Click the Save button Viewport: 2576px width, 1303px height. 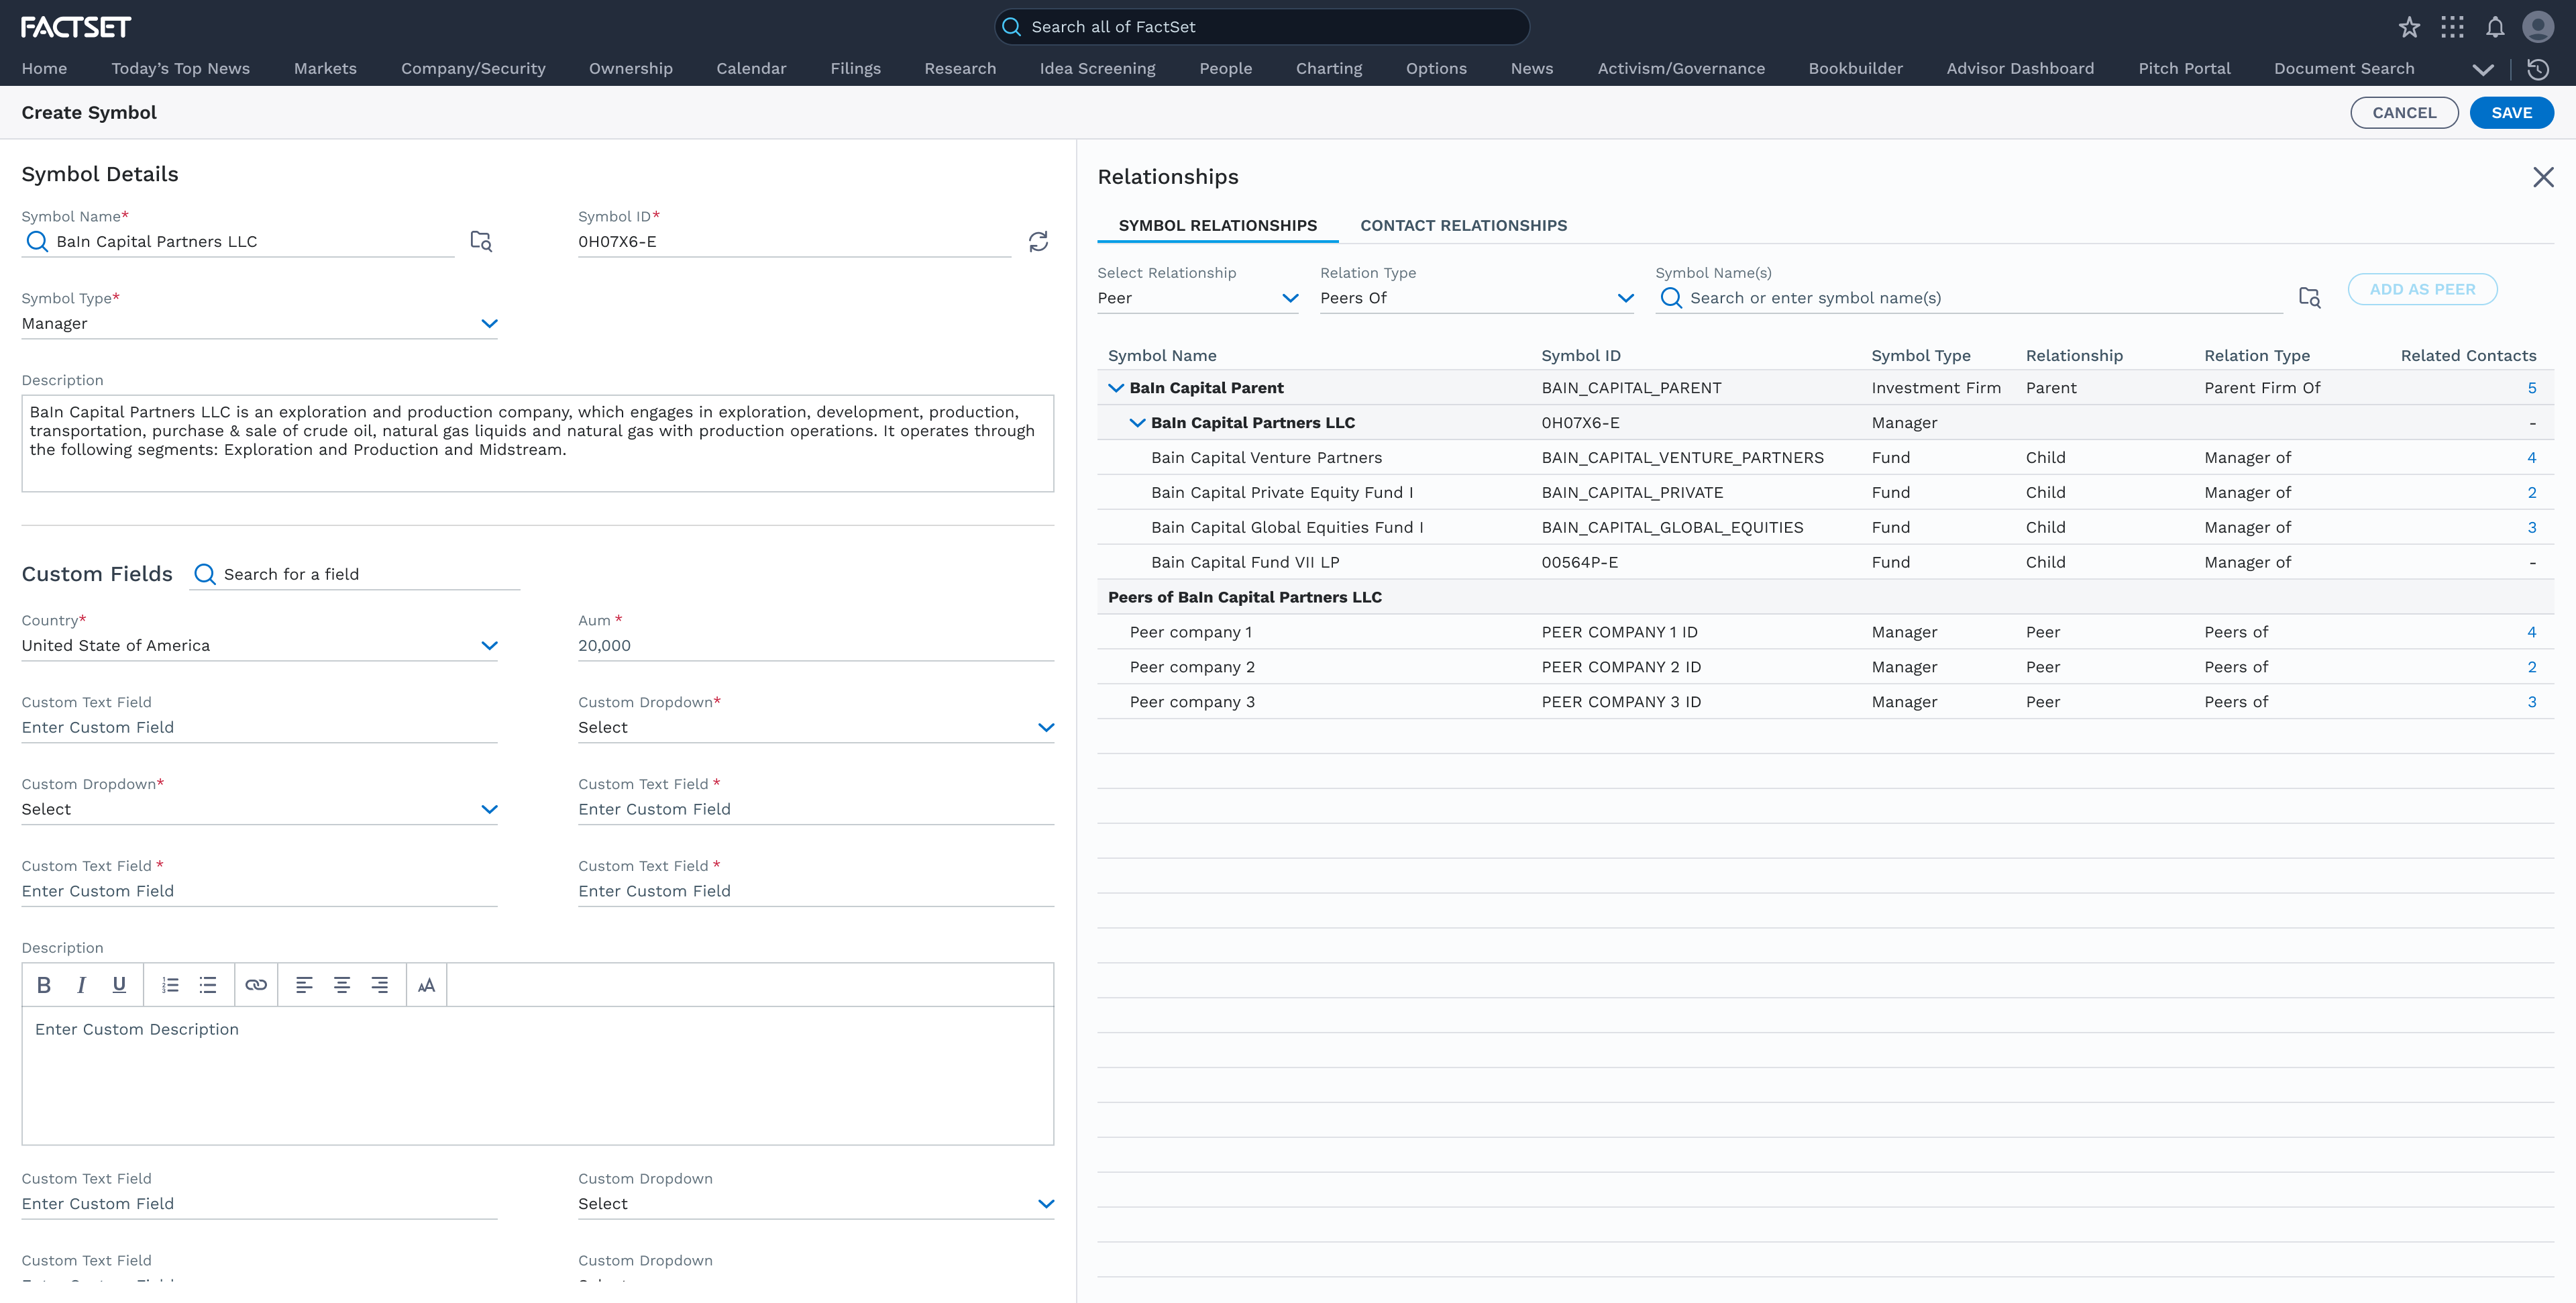click(x=2511, y=113)
